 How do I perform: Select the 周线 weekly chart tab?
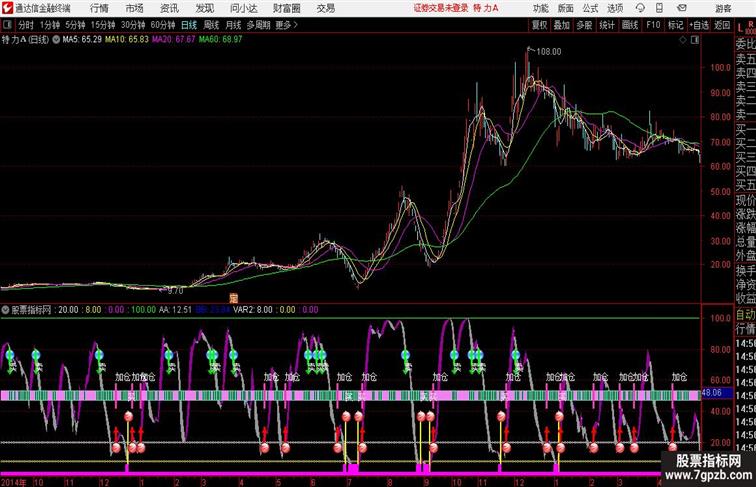[x=211, y=25]
